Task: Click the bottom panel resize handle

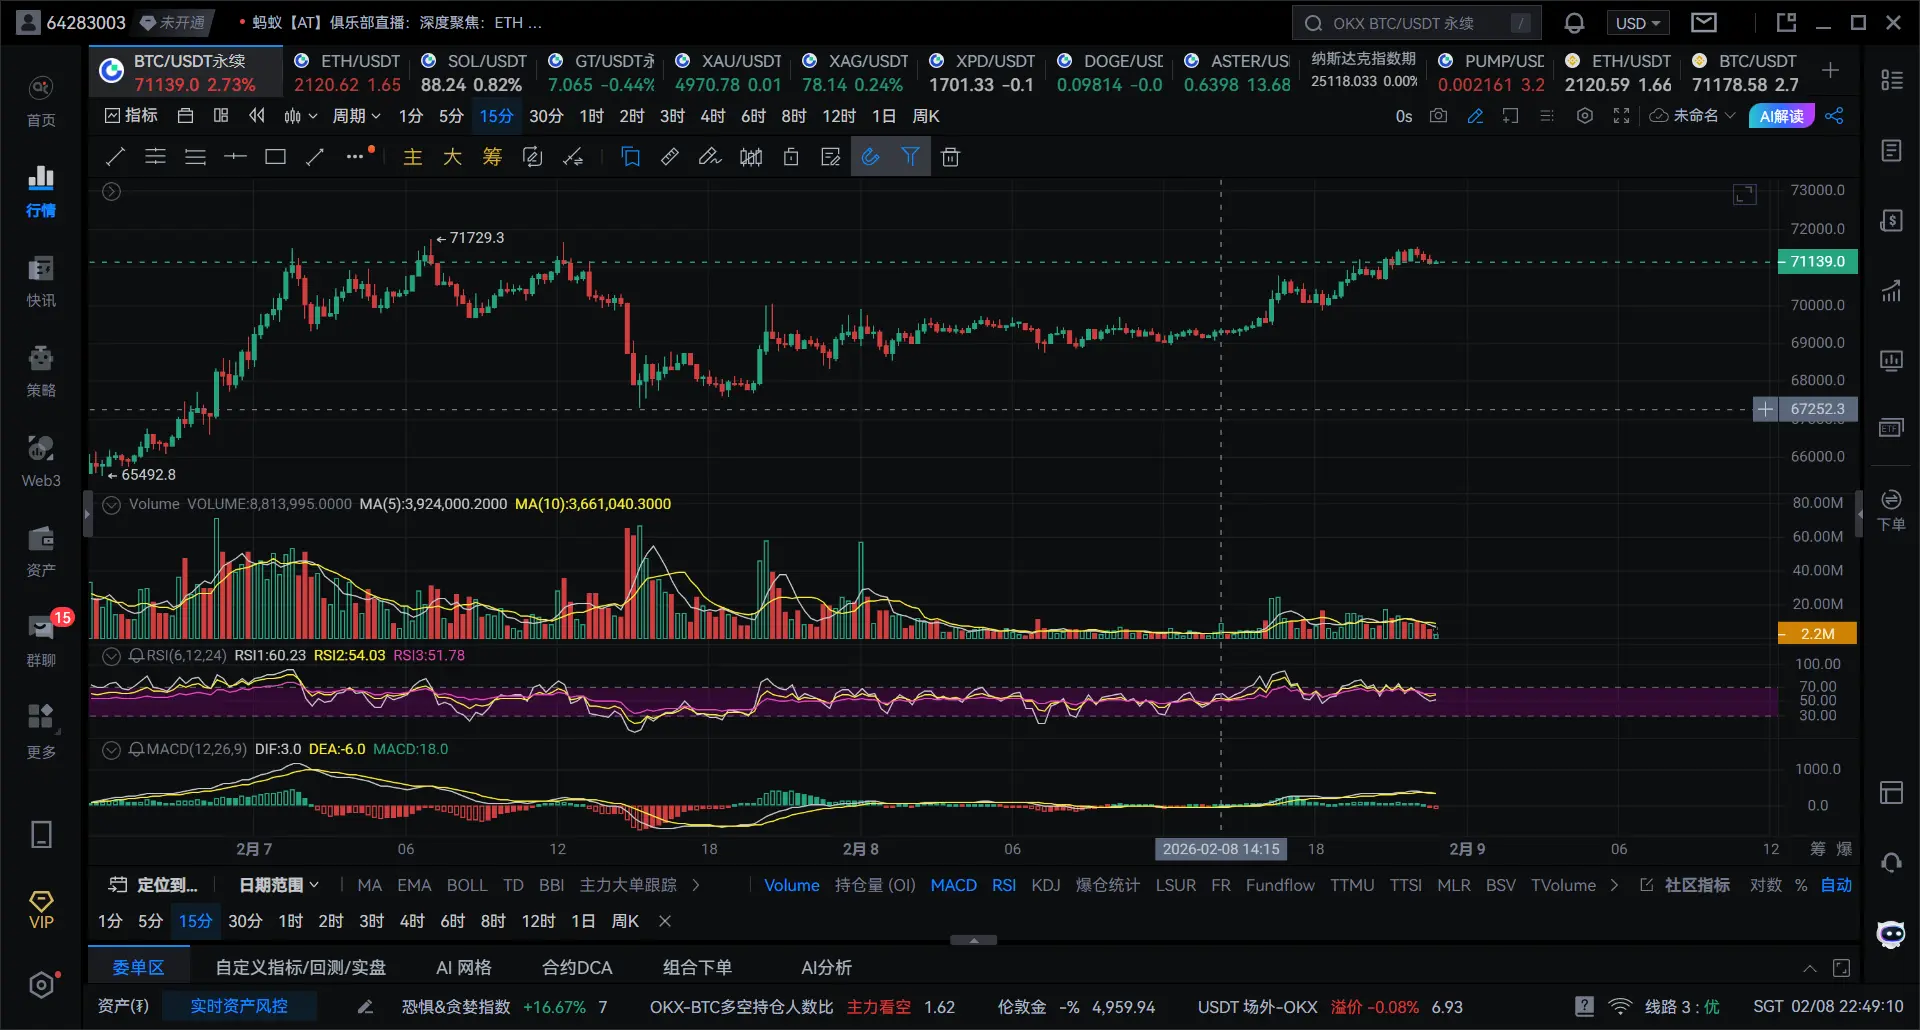Action: pos(973,940)
